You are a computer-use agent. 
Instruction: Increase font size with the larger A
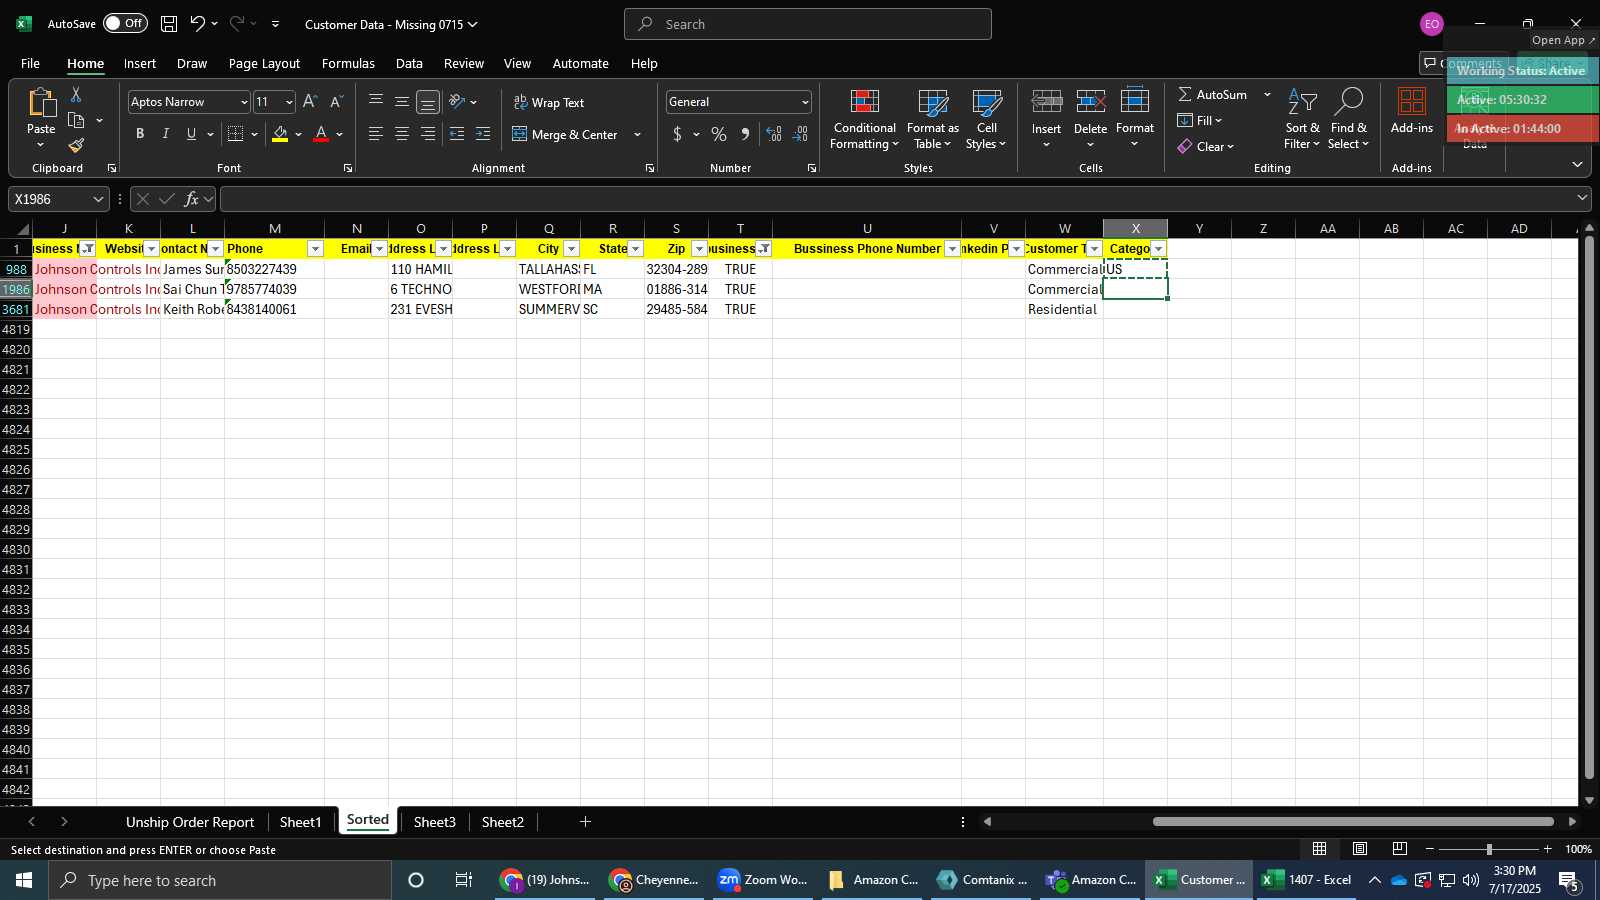[x=310, y=102]
